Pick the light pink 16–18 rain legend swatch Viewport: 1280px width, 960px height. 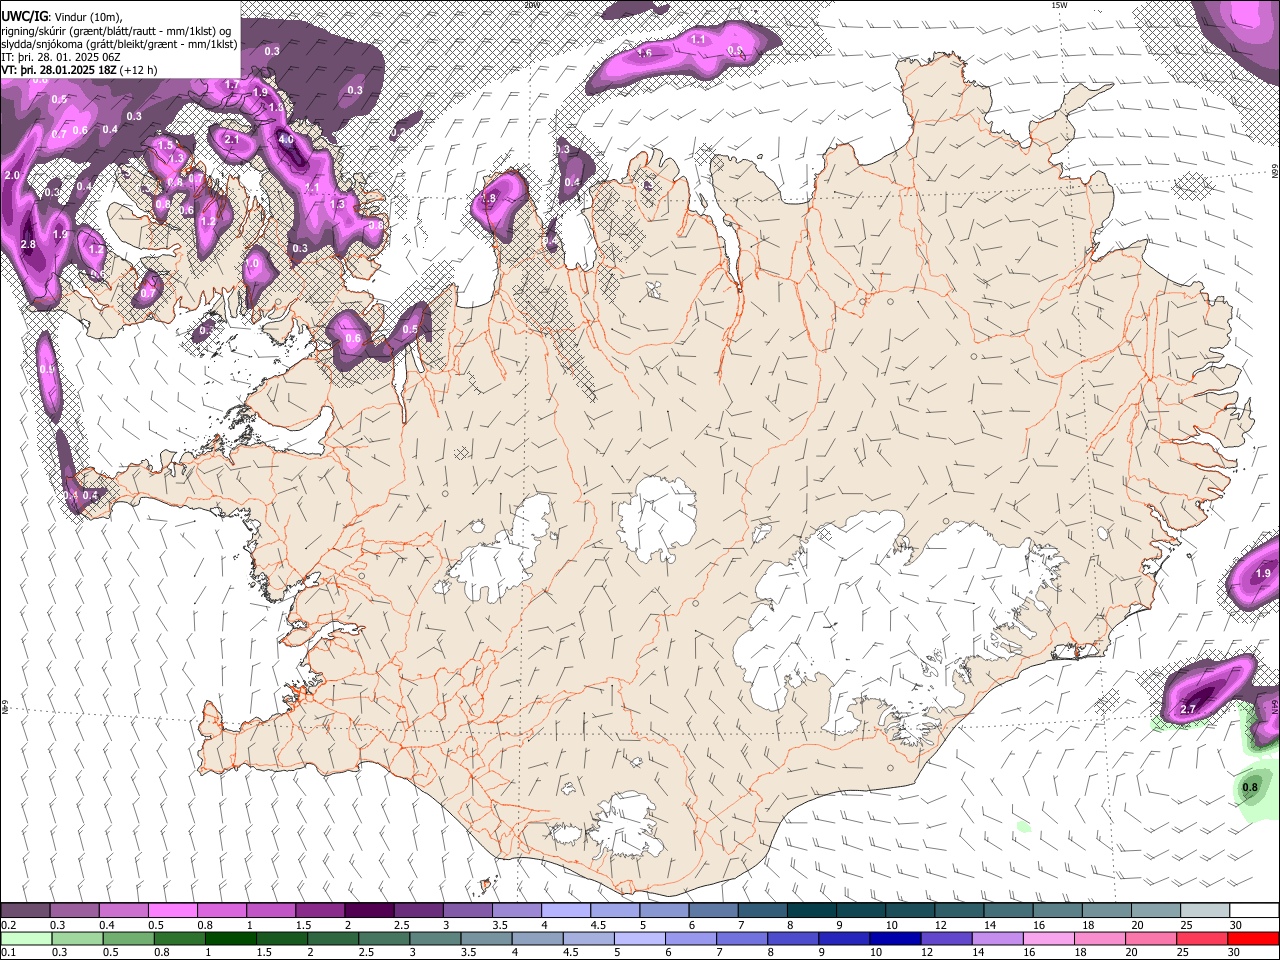coord(1048,938)
